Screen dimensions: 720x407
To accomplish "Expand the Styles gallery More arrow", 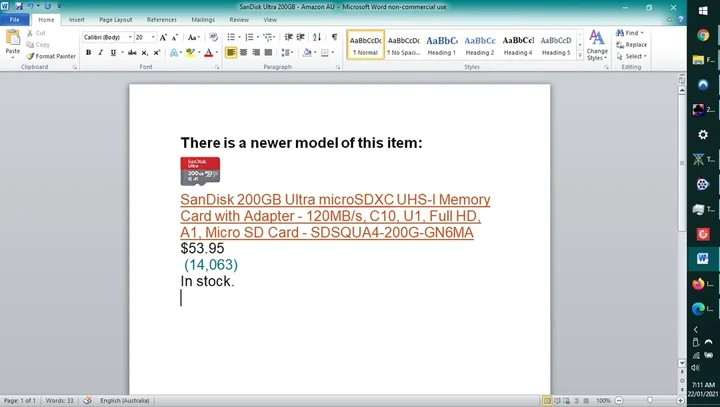I will coord(580,56).
